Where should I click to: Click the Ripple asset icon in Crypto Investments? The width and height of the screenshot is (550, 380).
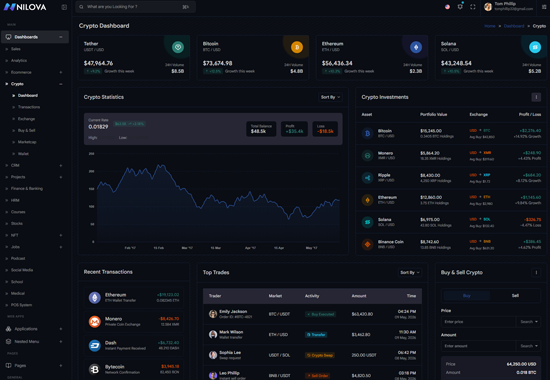coord(368,178)
